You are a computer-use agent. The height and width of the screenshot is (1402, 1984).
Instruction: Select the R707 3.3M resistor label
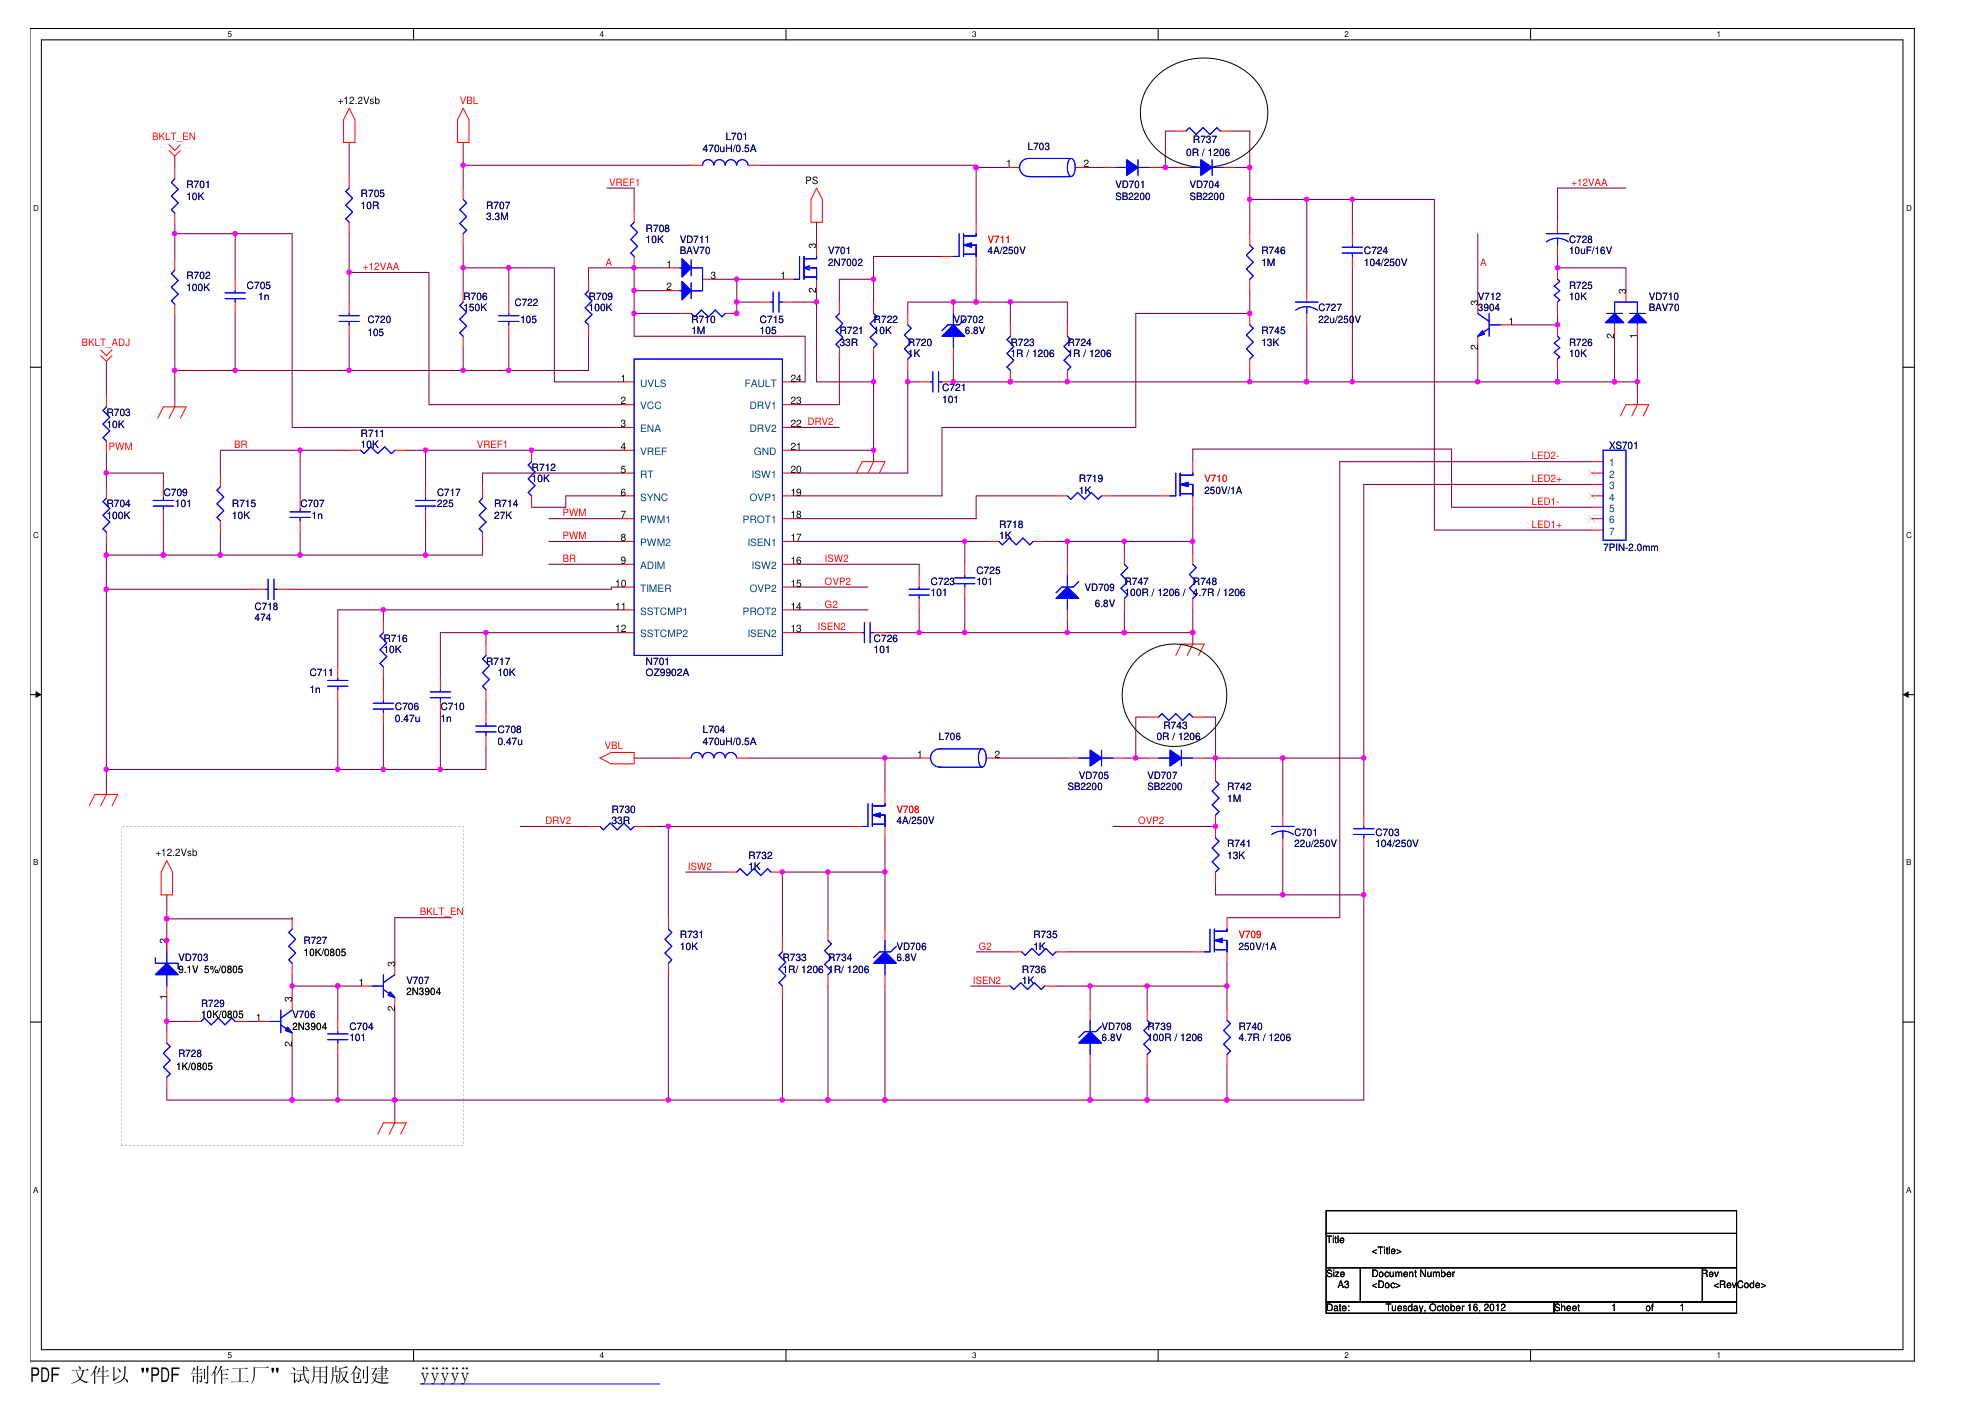click(x=498, y=211)
